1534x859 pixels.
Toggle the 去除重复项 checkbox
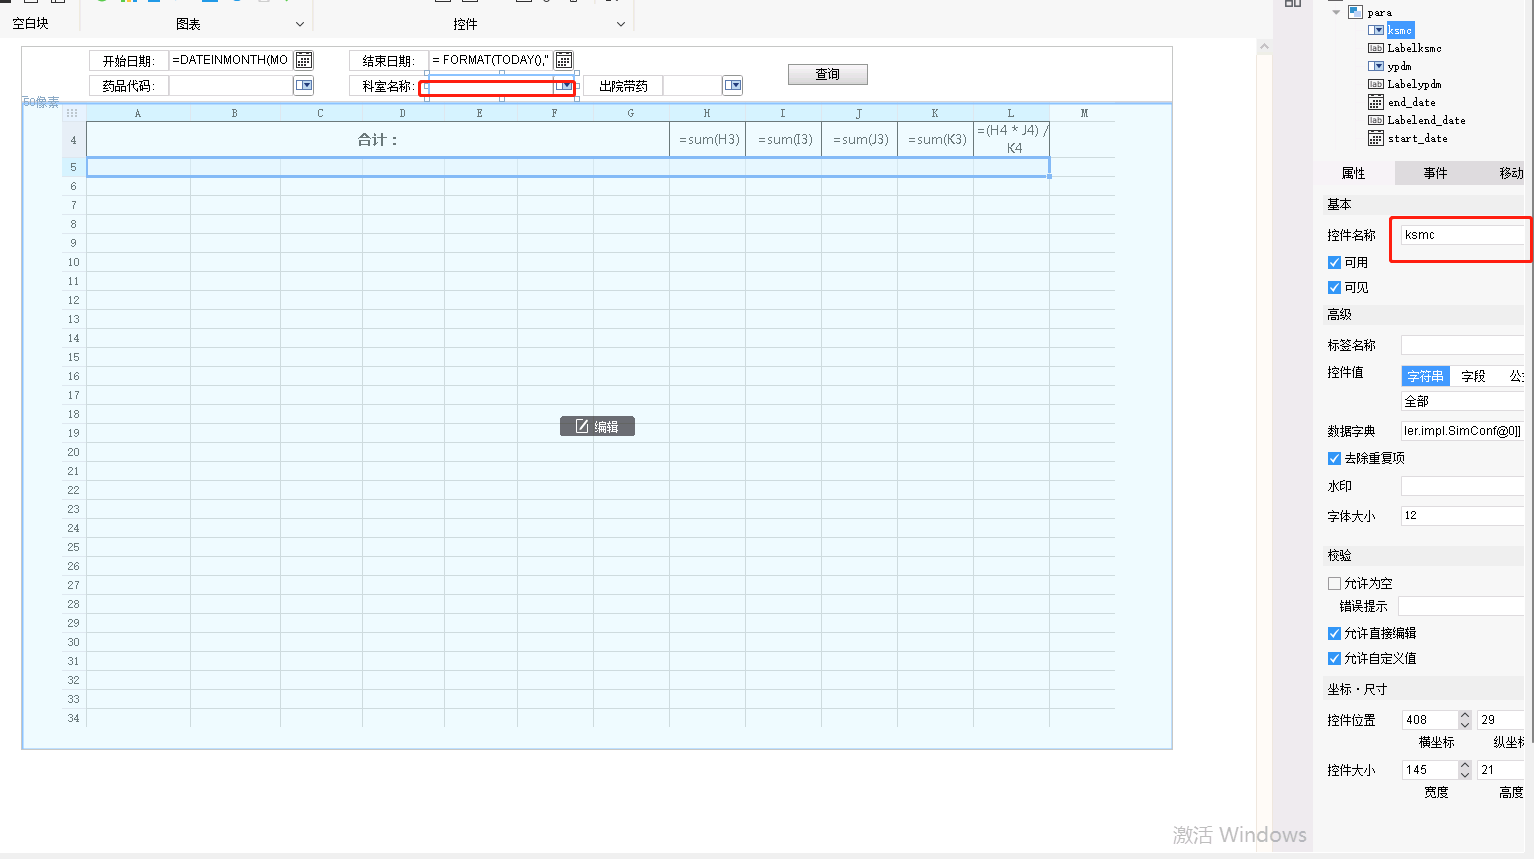[1334, 458]
